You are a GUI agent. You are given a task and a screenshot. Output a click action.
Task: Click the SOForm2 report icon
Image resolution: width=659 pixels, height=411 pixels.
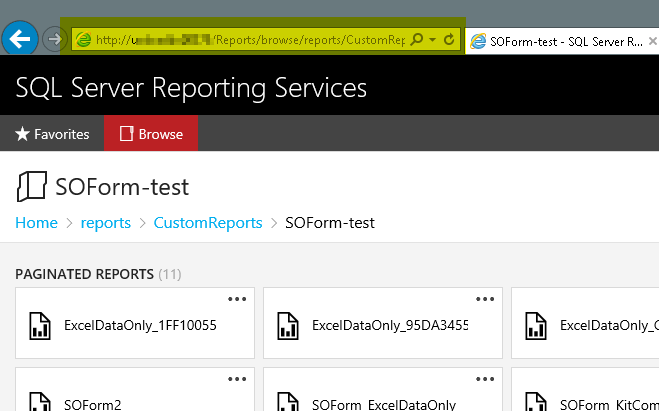click(40, 402)
